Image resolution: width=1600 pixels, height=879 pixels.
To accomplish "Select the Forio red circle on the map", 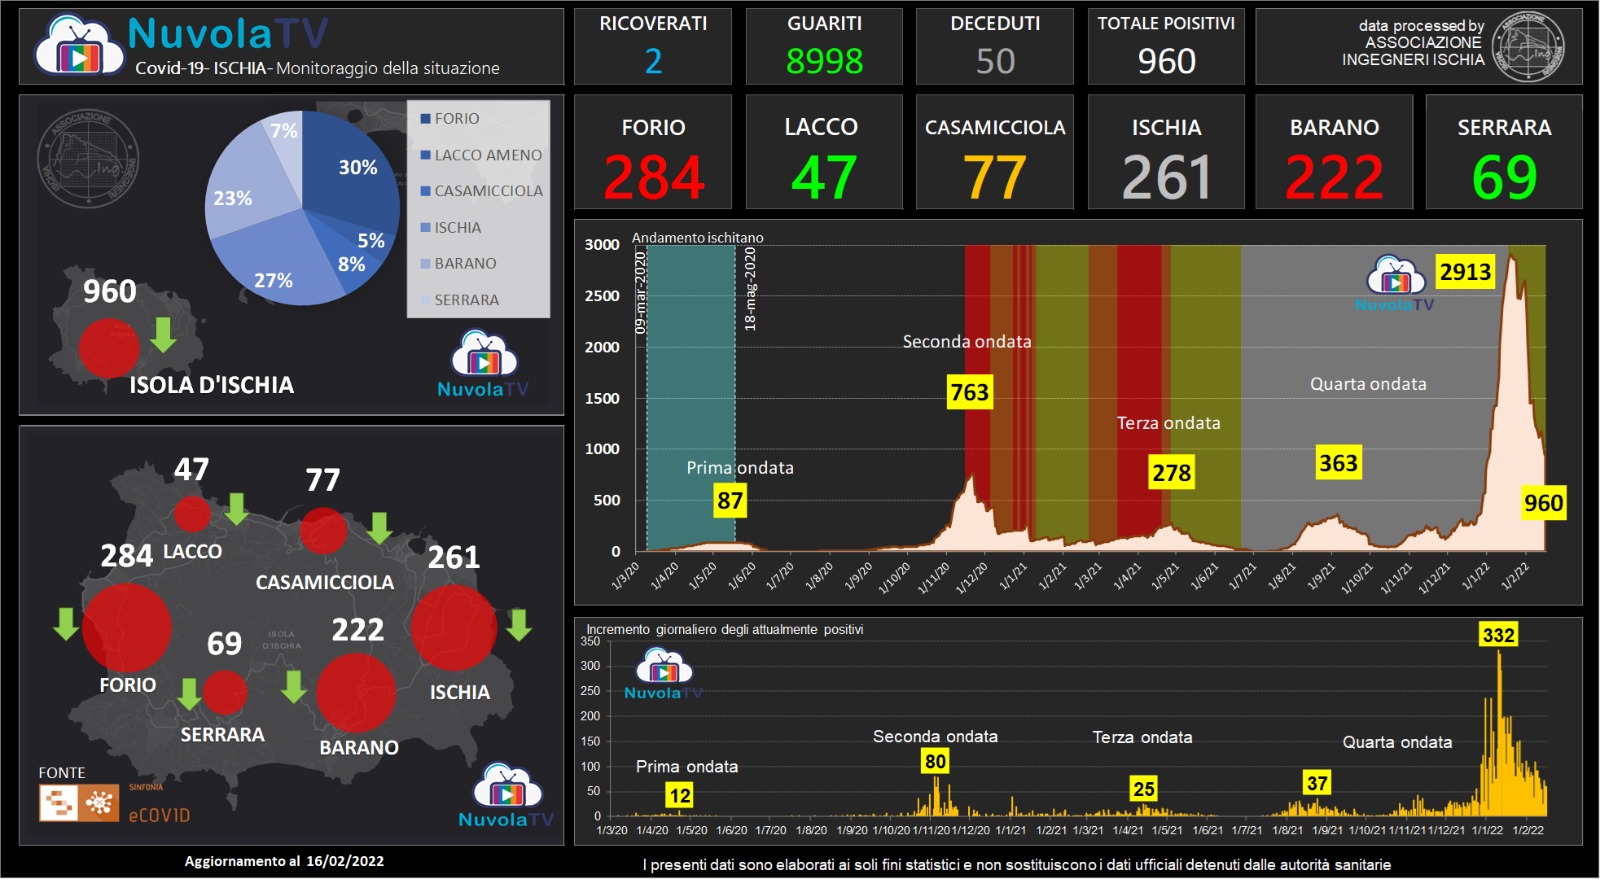I will [126, 627].
